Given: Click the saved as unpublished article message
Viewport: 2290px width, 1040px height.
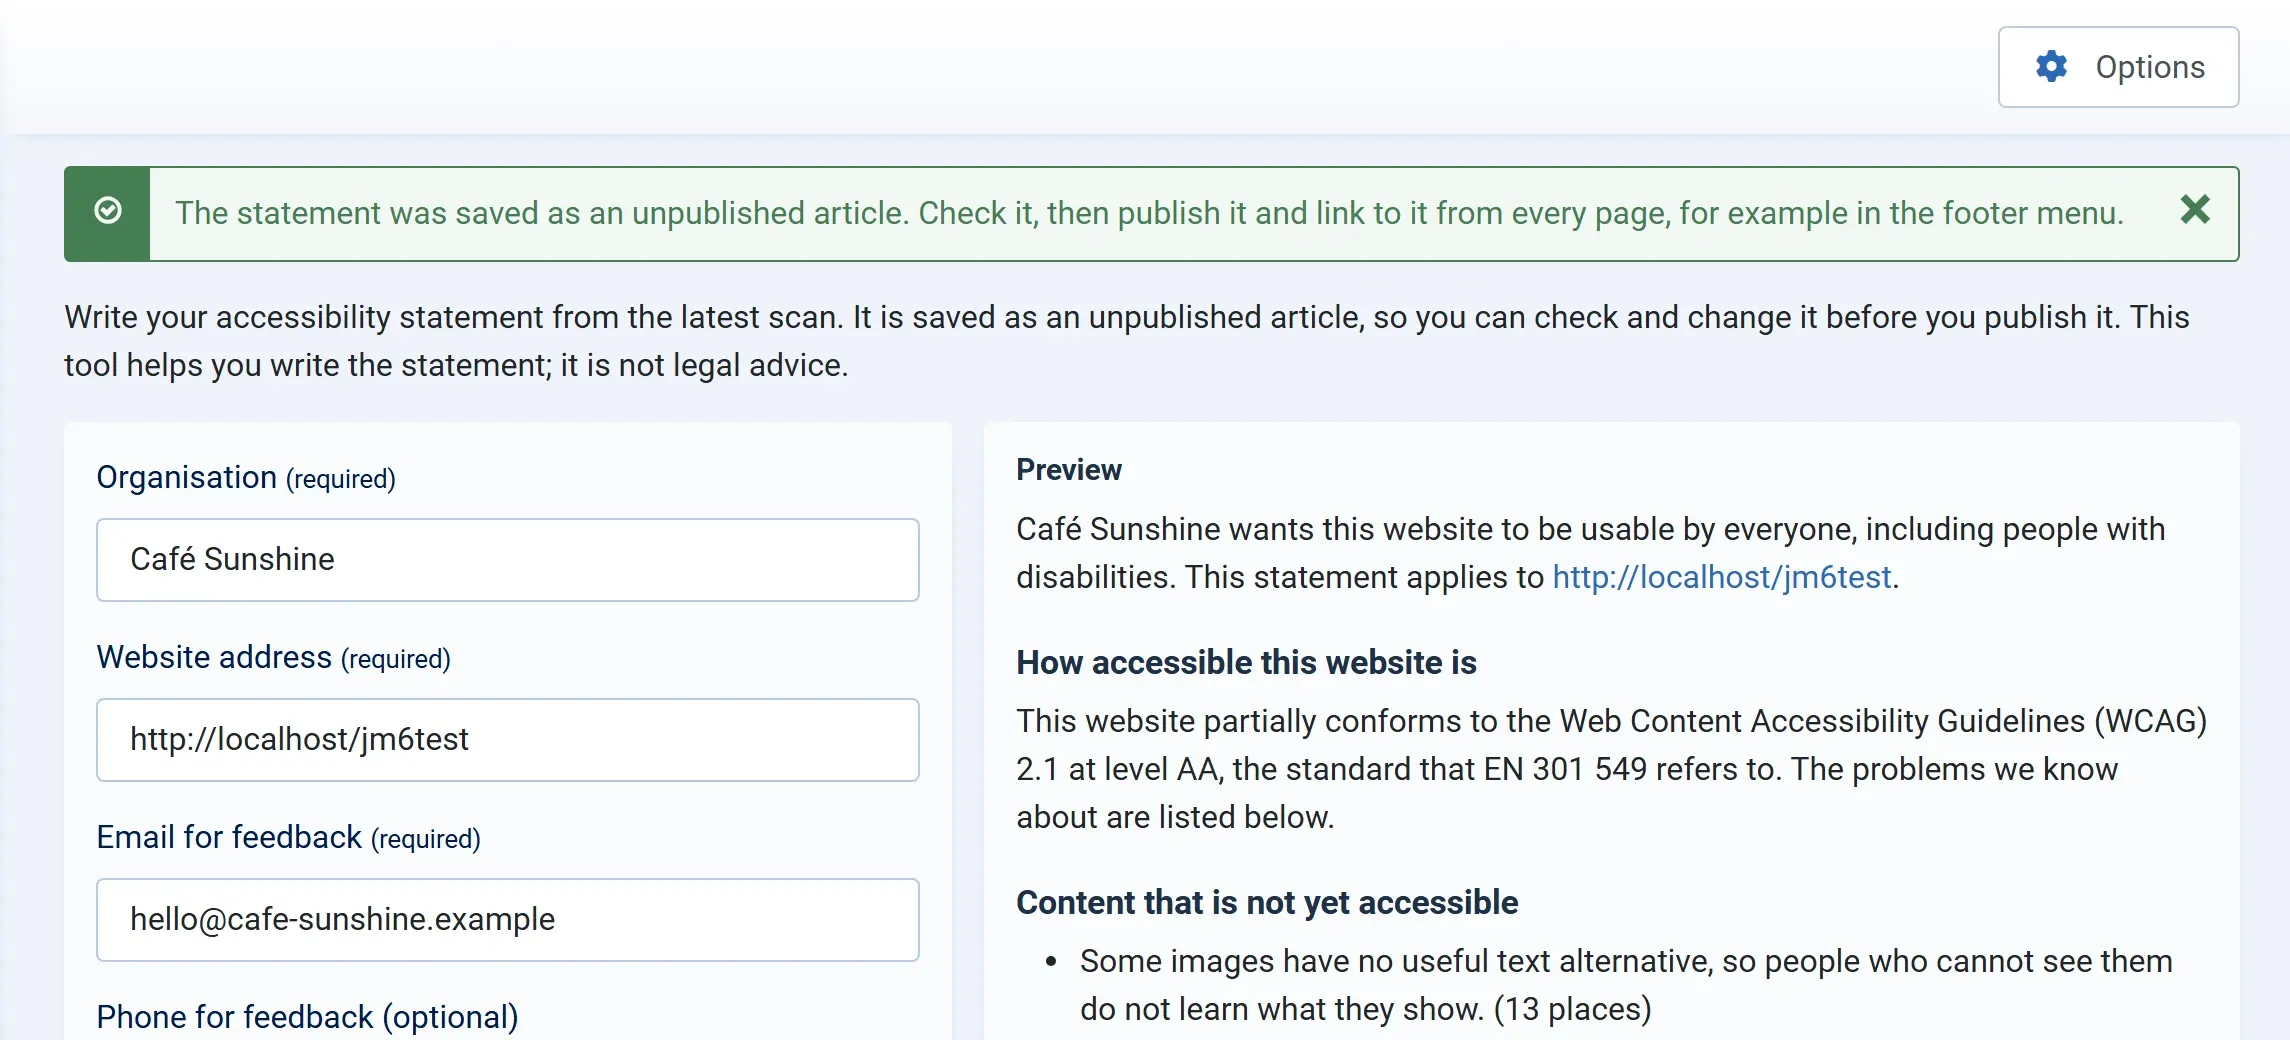Looking at the screenshot, I should (1149, 213).
